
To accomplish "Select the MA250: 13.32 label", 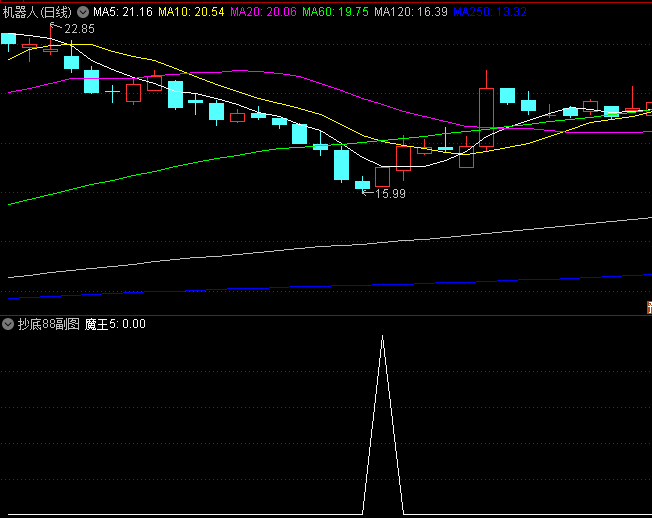I will point(490,12).
